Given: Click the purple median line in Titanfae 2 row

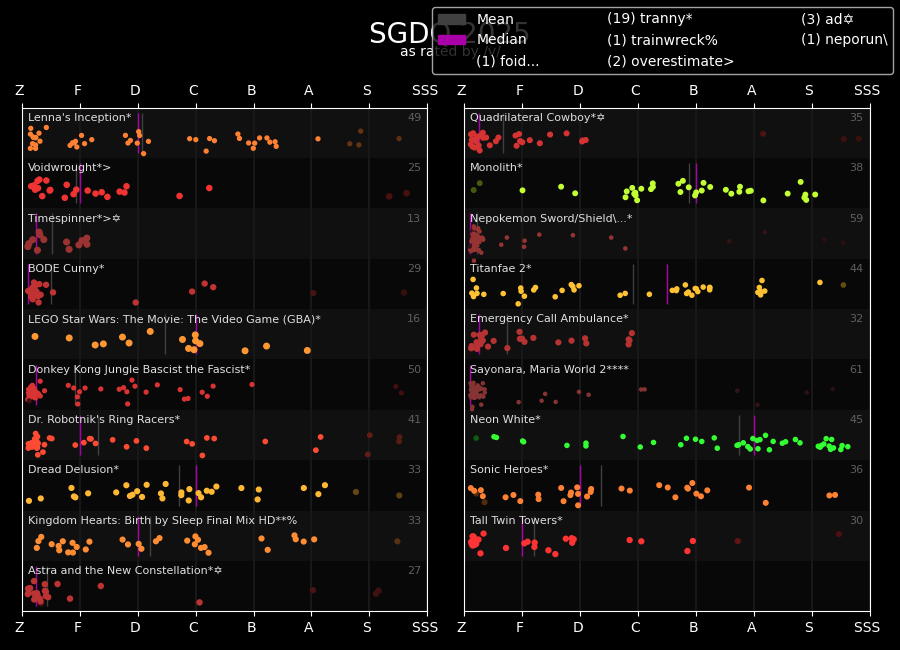Looking at the screenshot, I should [668, 284].
